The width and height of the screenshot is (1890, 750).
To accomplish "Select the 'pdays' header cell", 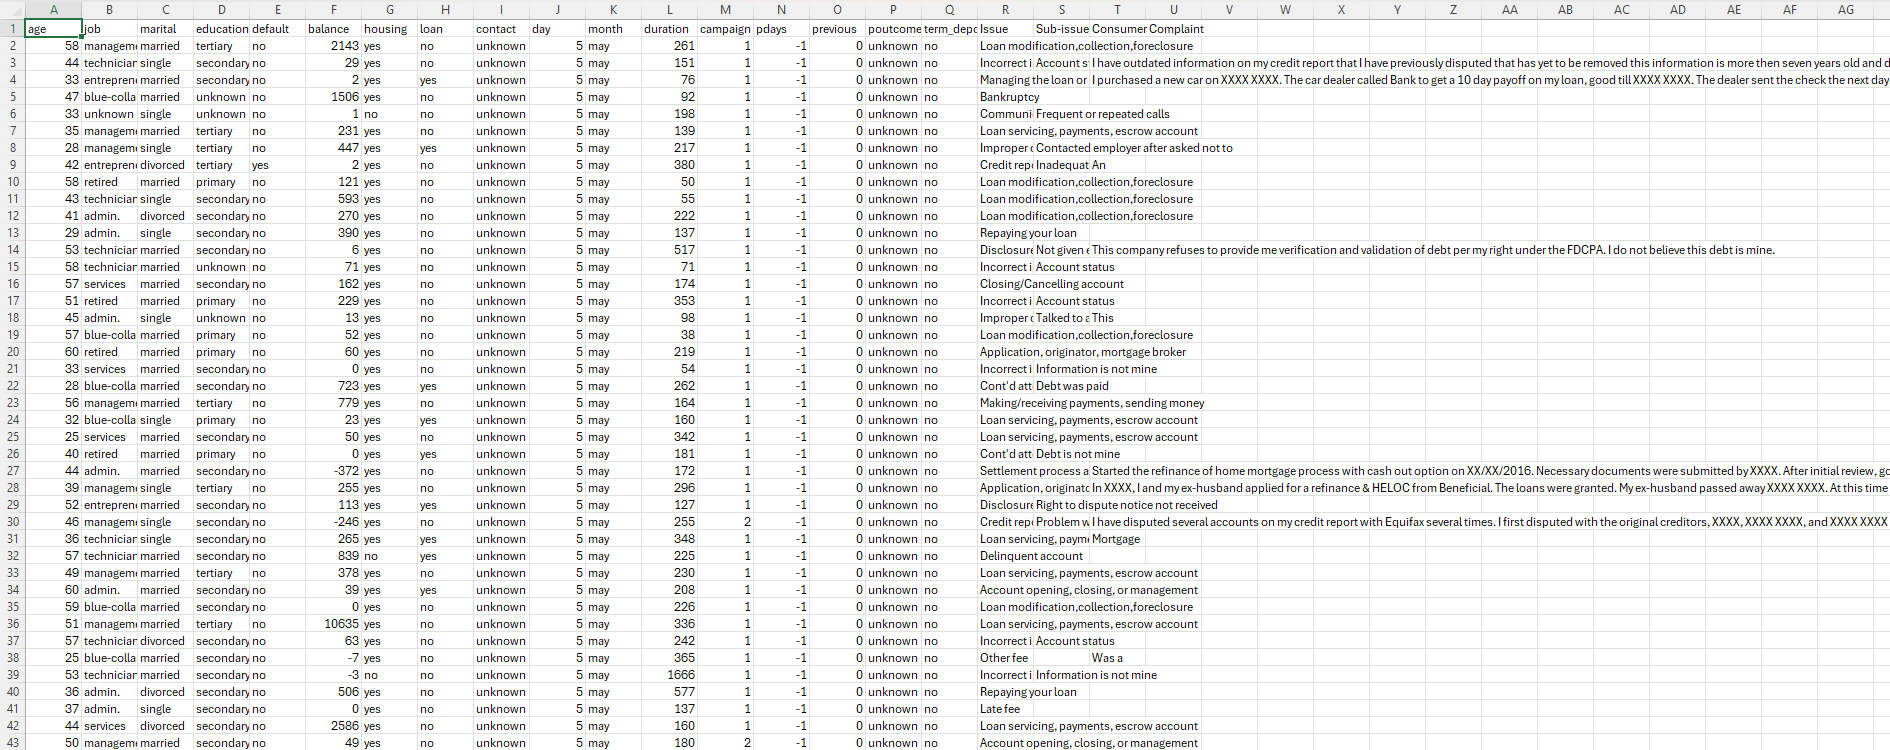I will 781,29.
